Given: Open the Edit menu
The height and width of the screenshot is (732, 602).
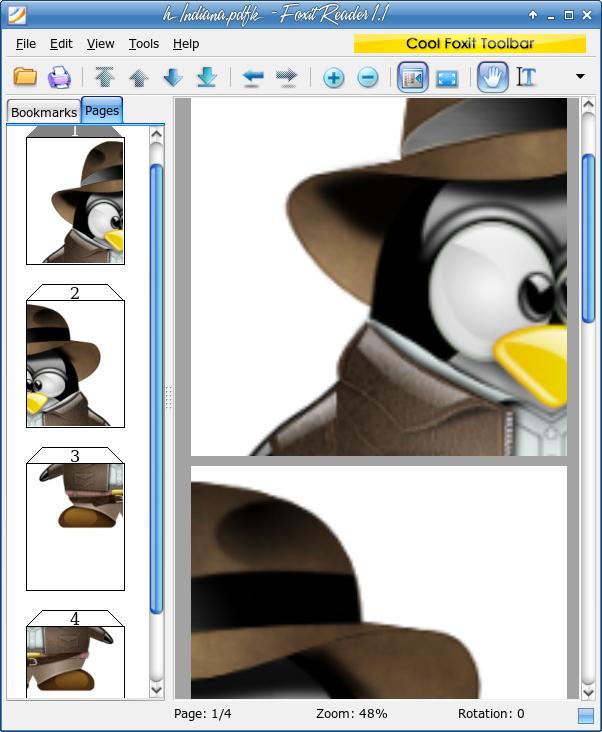Looking at the screenshot, I should click(61, 44).
